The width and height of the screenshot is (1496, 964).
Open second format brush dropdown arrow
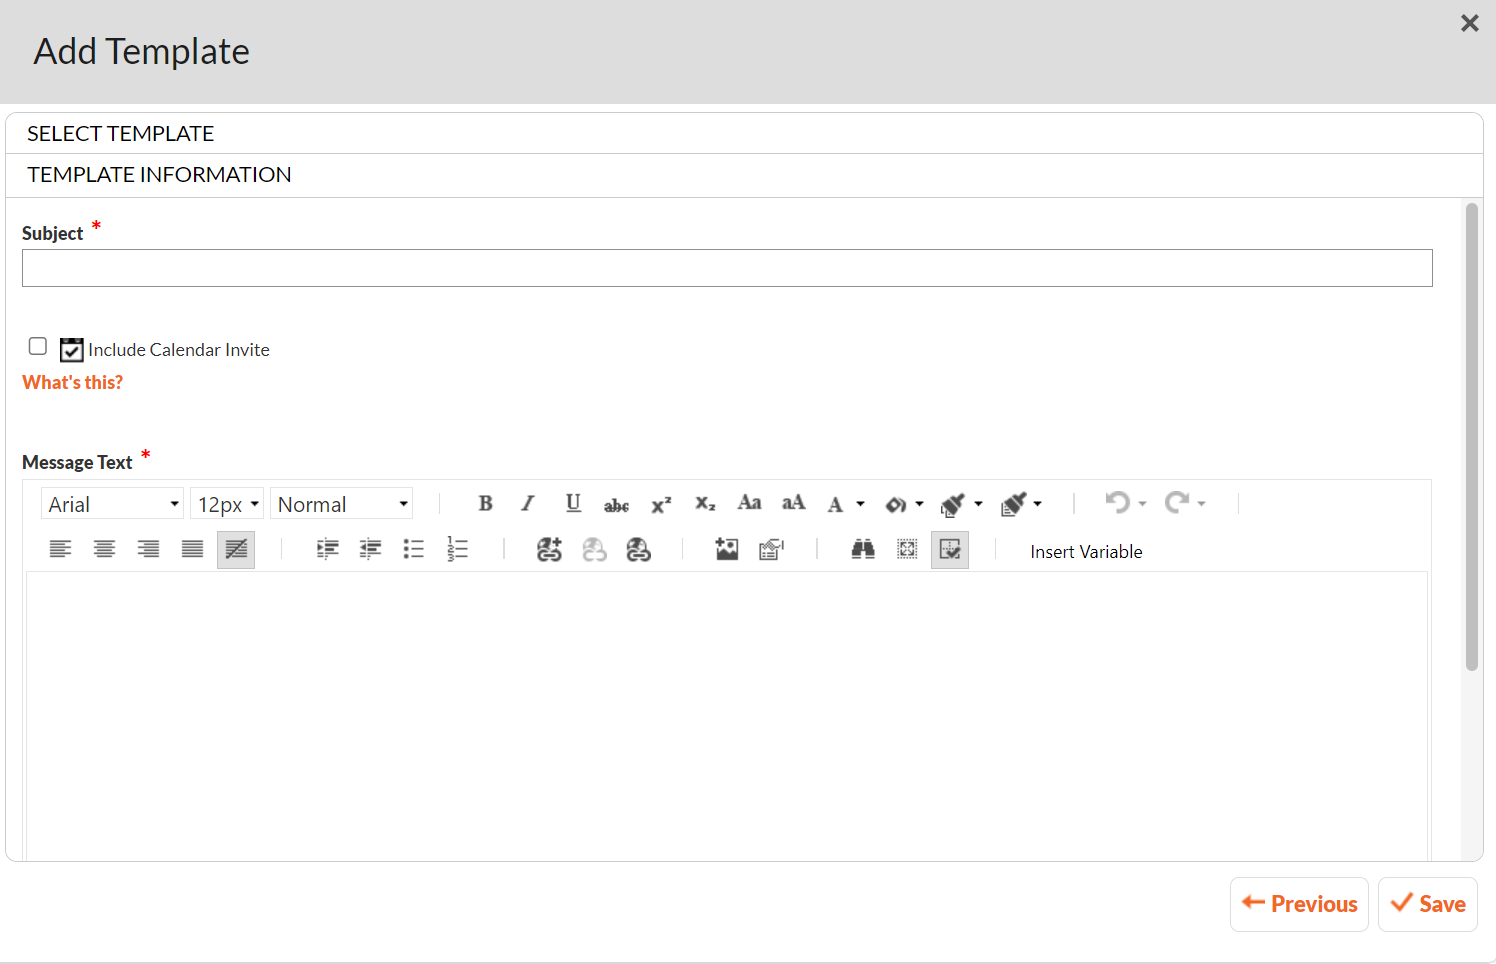point(1037,504)
